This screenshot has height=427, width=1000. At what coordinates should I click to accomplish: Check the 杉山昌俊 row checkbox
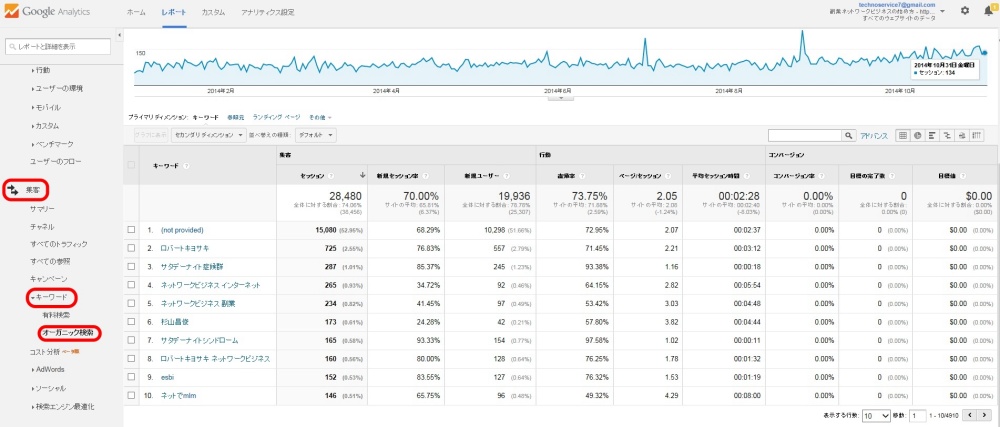point(131,322)
